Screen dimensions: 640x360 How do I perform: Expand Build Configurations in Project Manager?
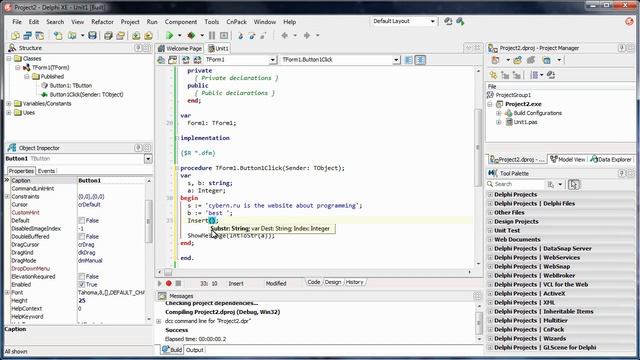499,113
